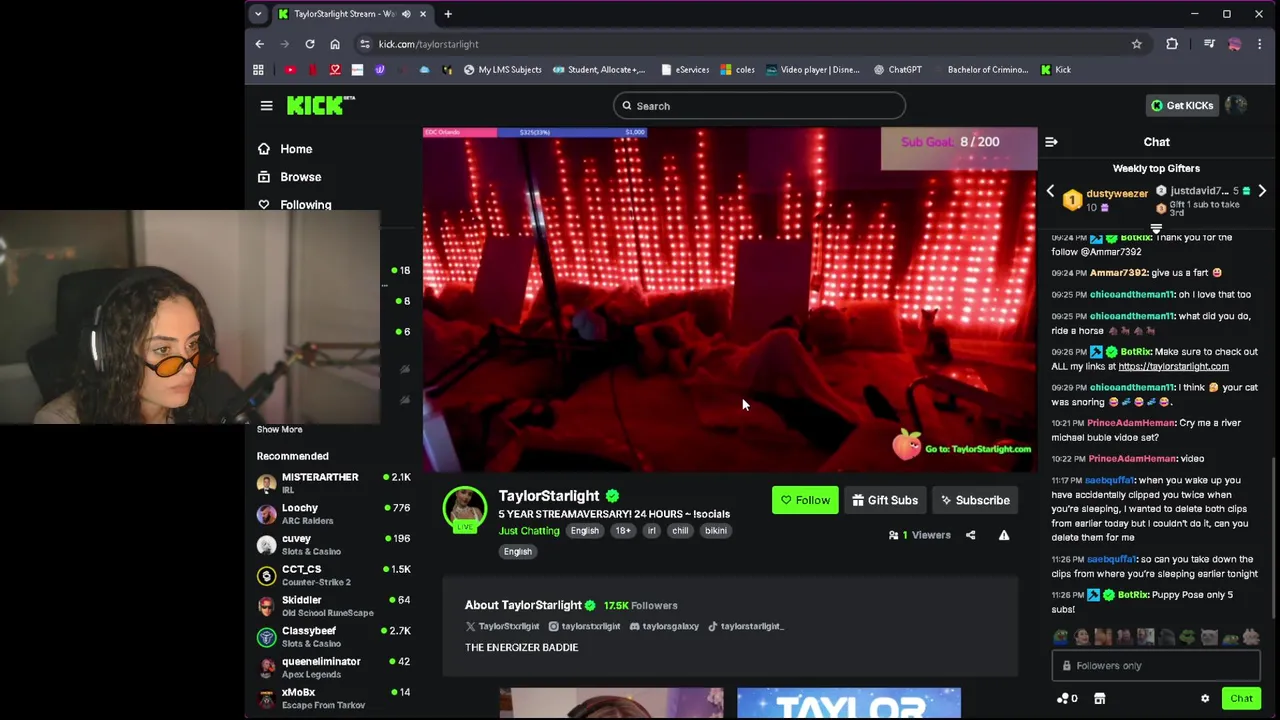This screenshot has width=1280, height=720.
Task: Click the Kick search field
Action: tap(759, 106)
